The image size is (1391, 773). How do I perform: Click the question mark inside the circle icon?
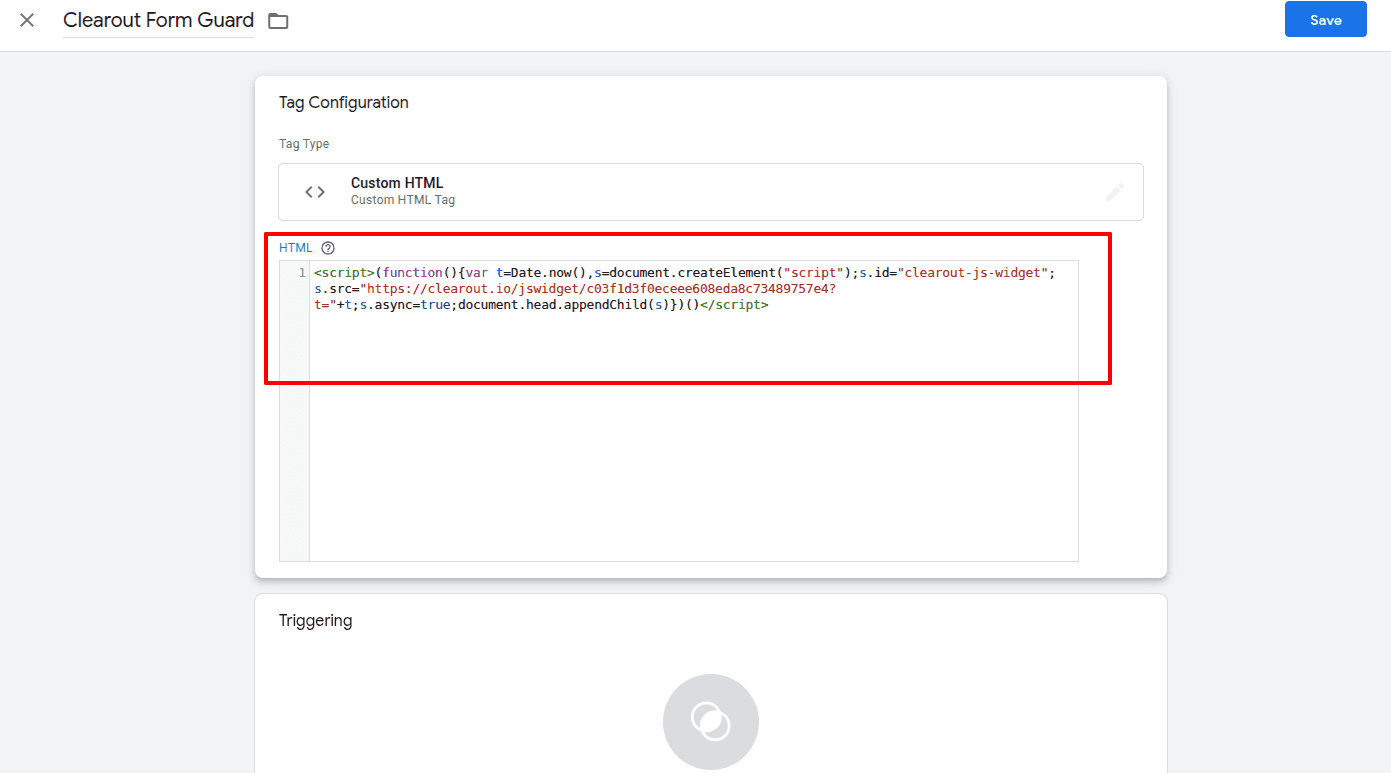coord(328,247)
